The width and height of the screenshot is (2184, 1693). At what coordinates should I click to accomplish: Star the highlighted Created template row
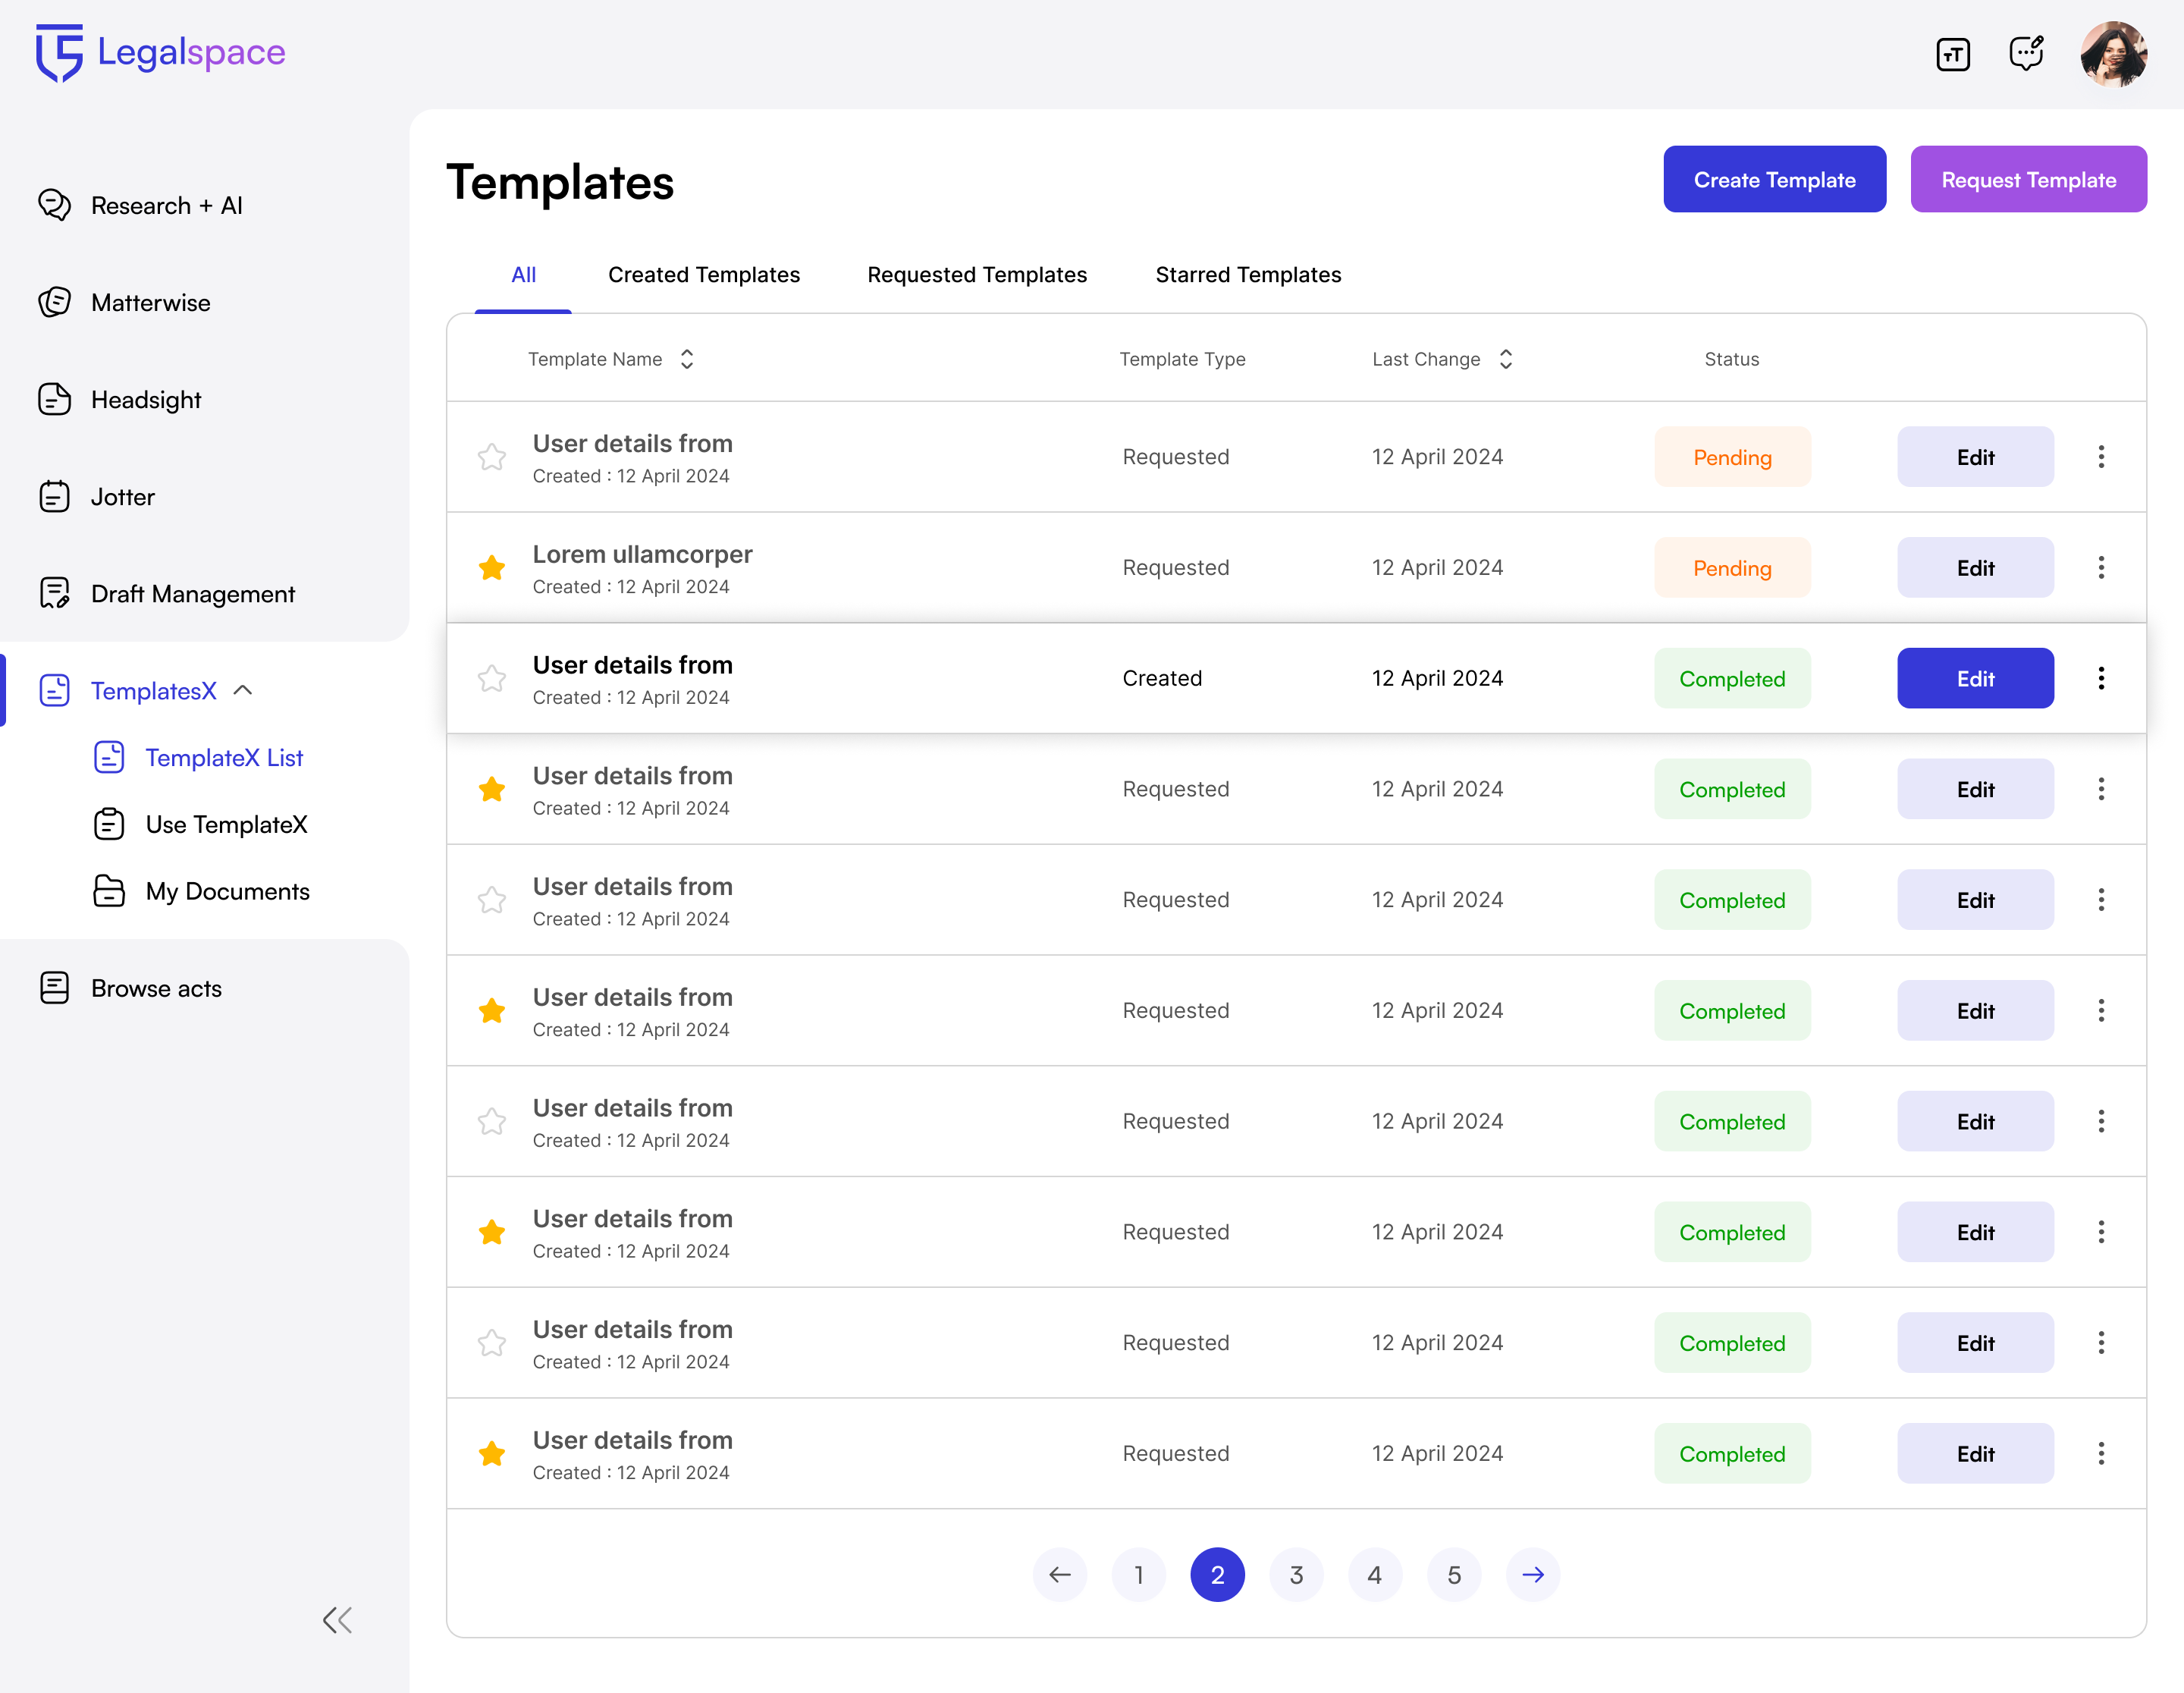pos(491,679)
